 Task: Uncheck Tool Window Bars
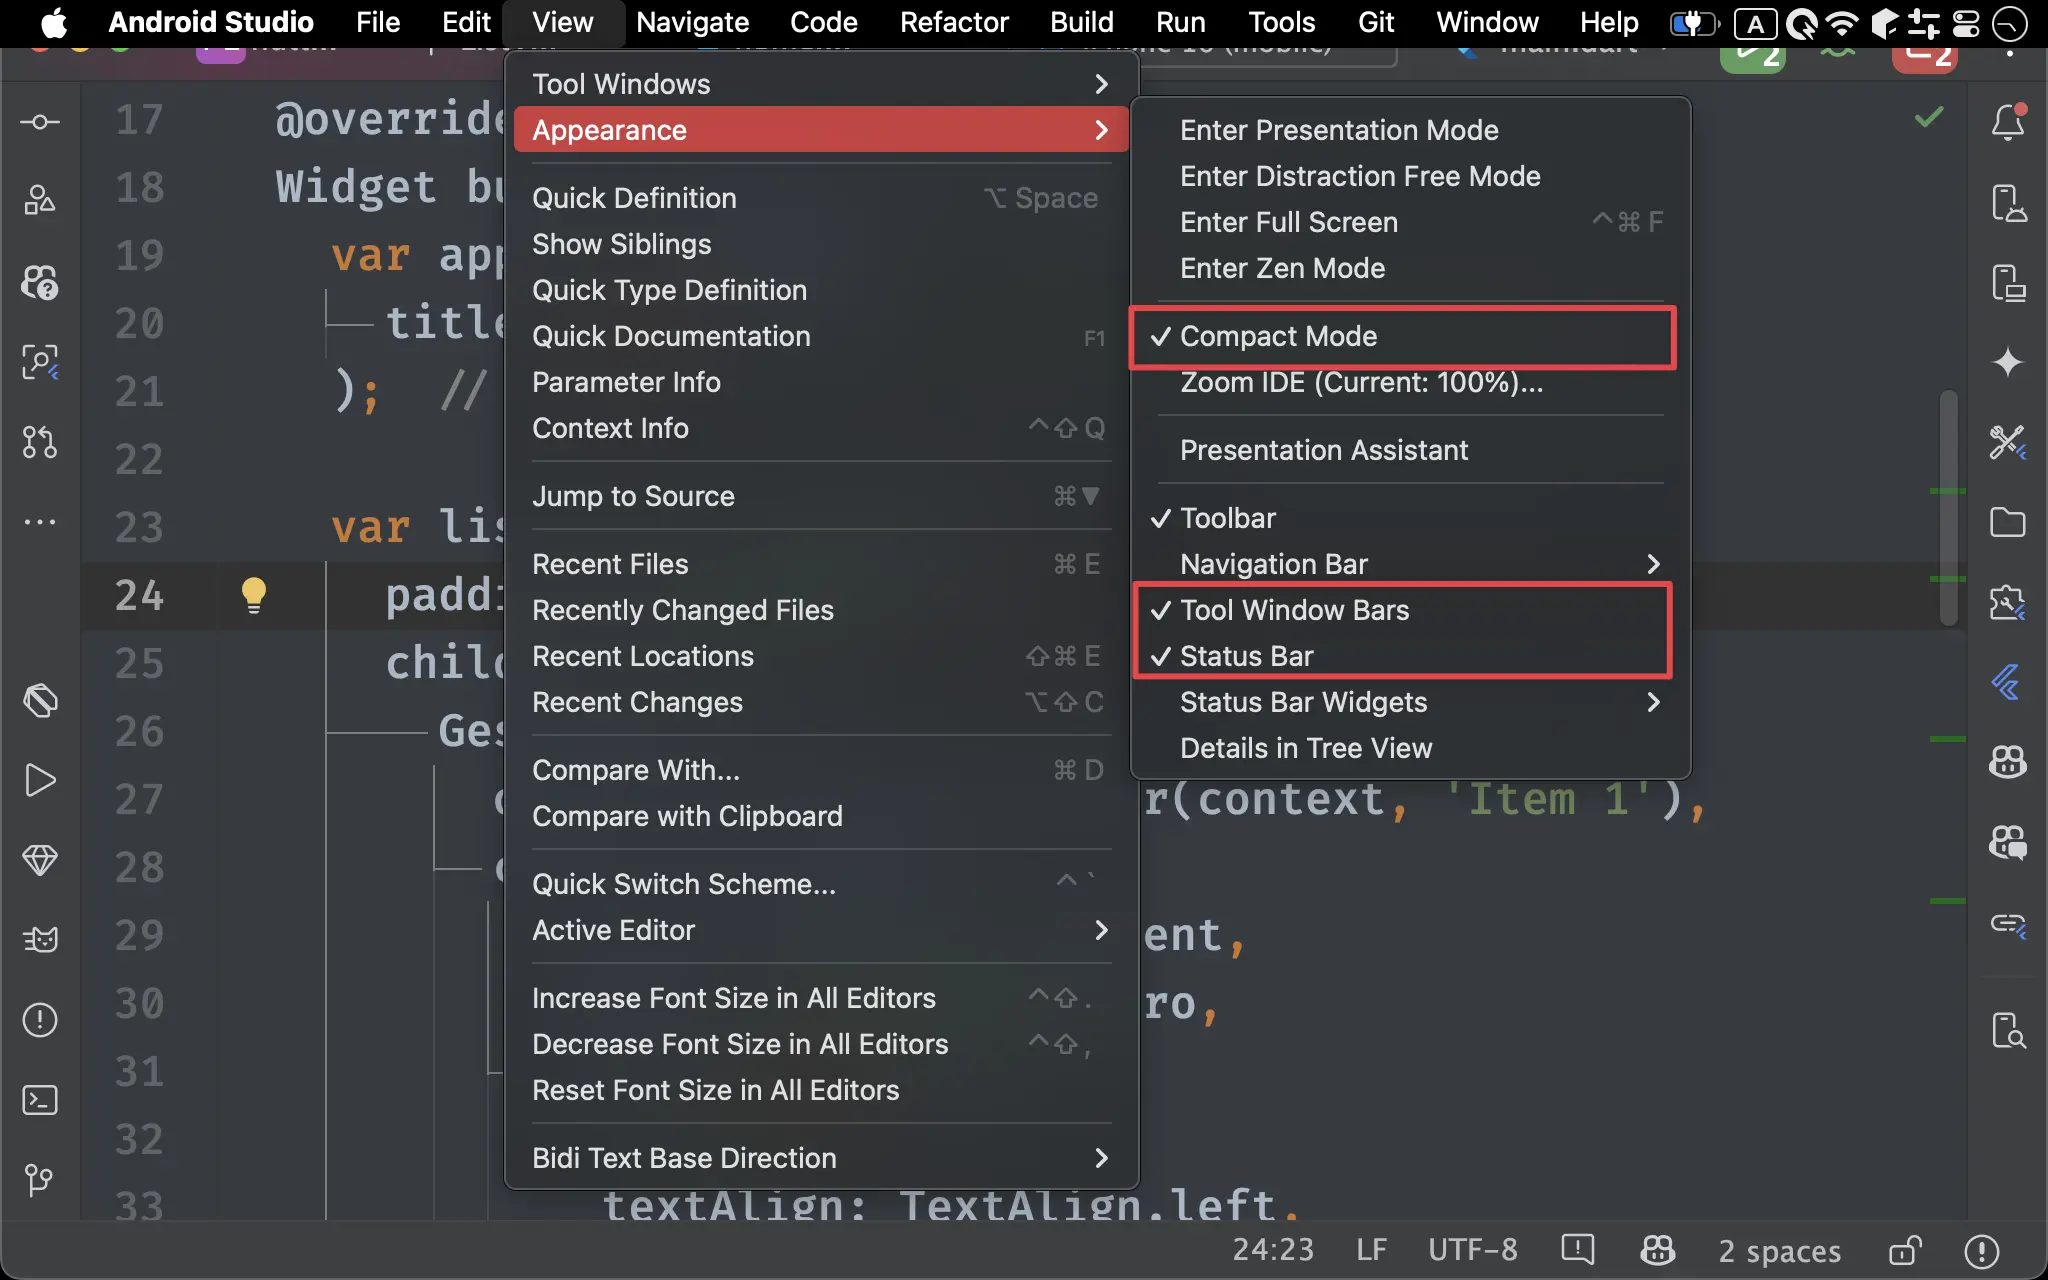pos(1410,610)
